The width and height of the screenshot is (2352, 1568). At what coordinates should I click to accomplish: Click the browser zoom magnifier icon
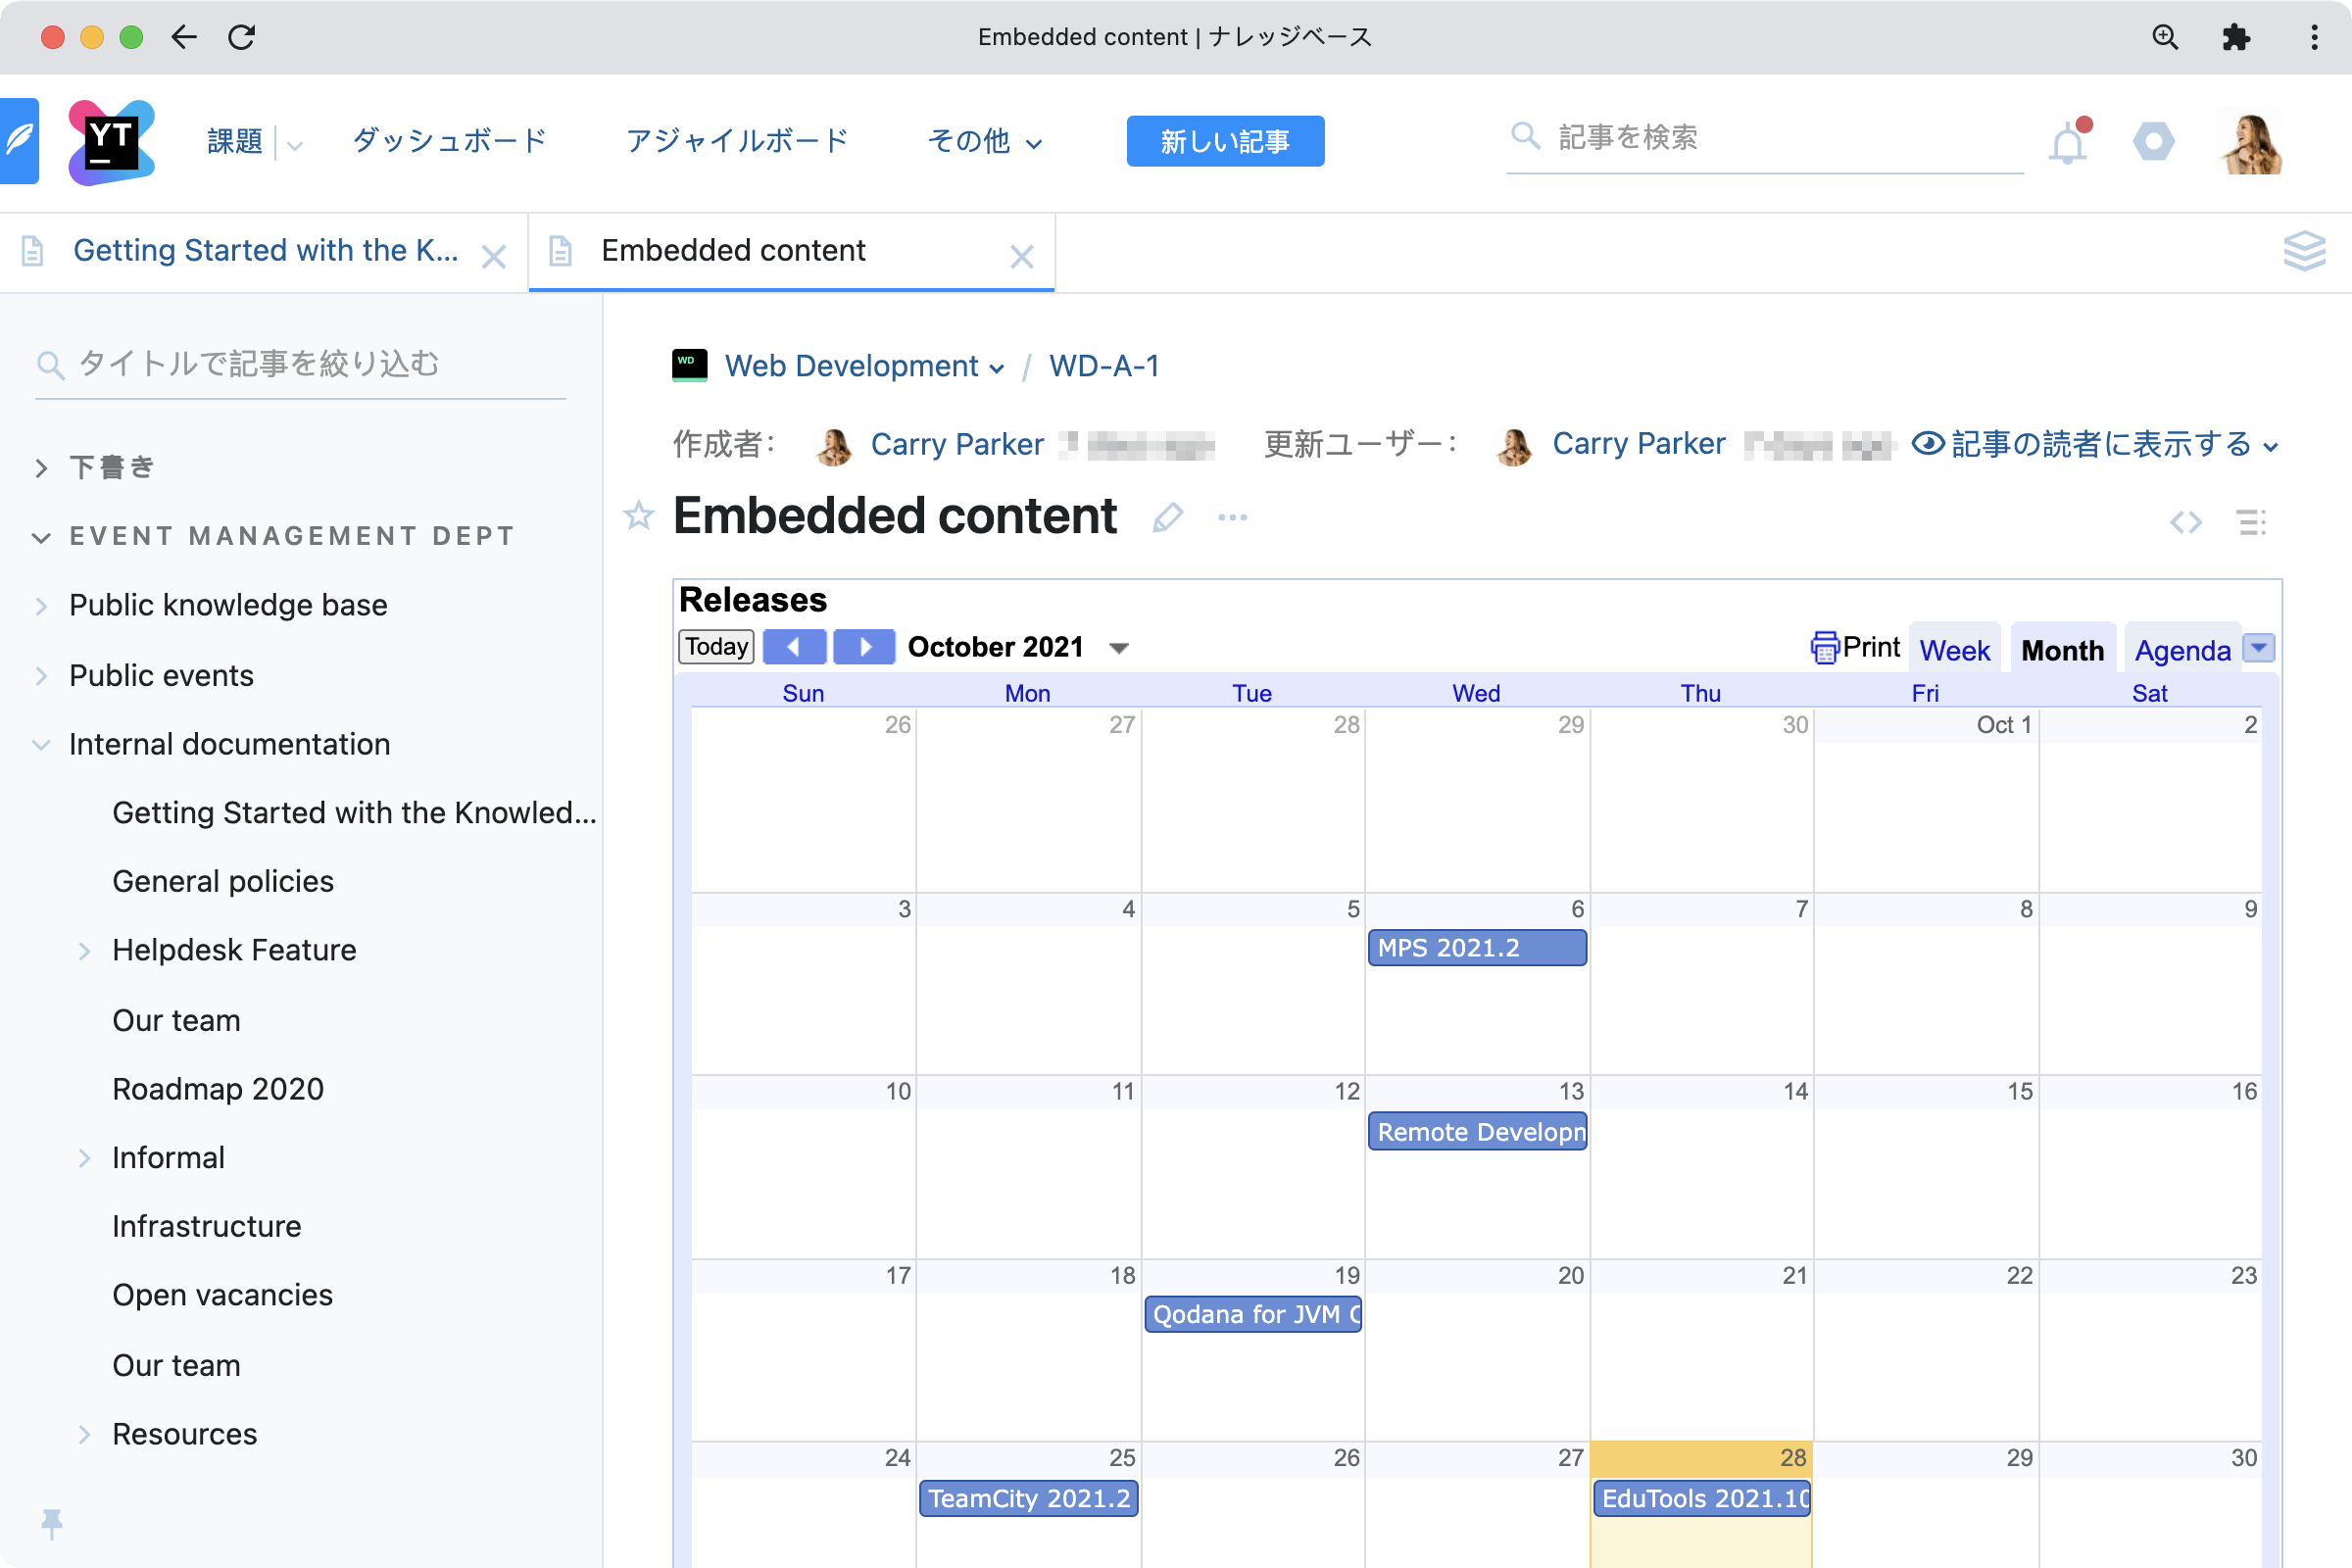pos(2165,37)
